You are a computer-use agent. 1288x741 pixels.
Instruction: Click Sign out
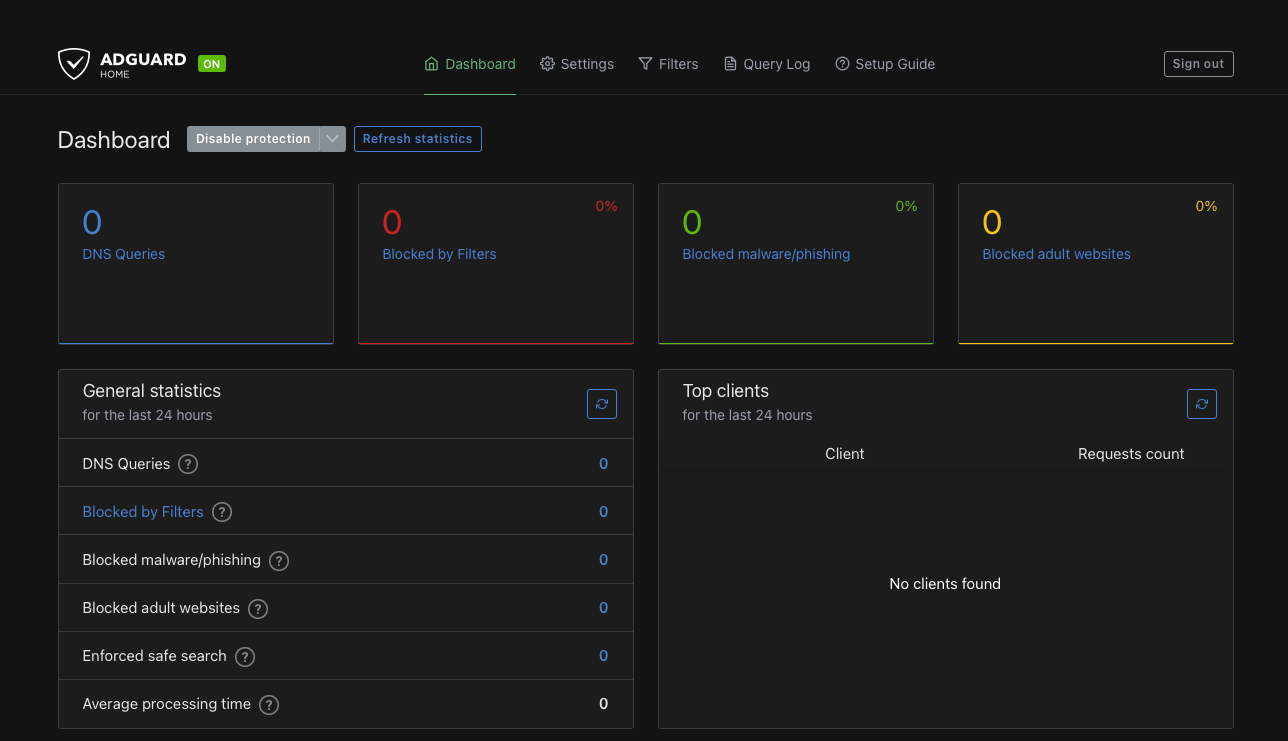1198,63
